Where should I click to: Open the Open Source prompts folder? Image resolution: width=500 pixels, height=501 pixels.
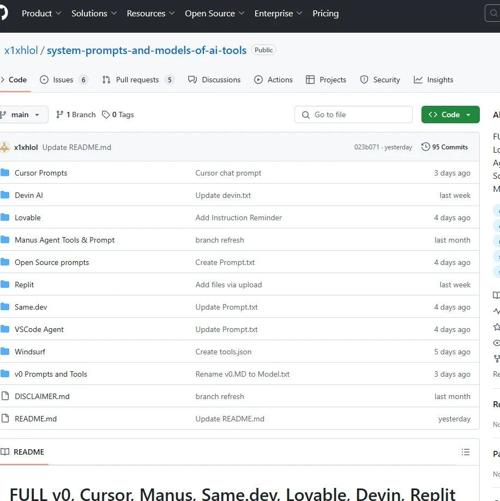[52, 262]
